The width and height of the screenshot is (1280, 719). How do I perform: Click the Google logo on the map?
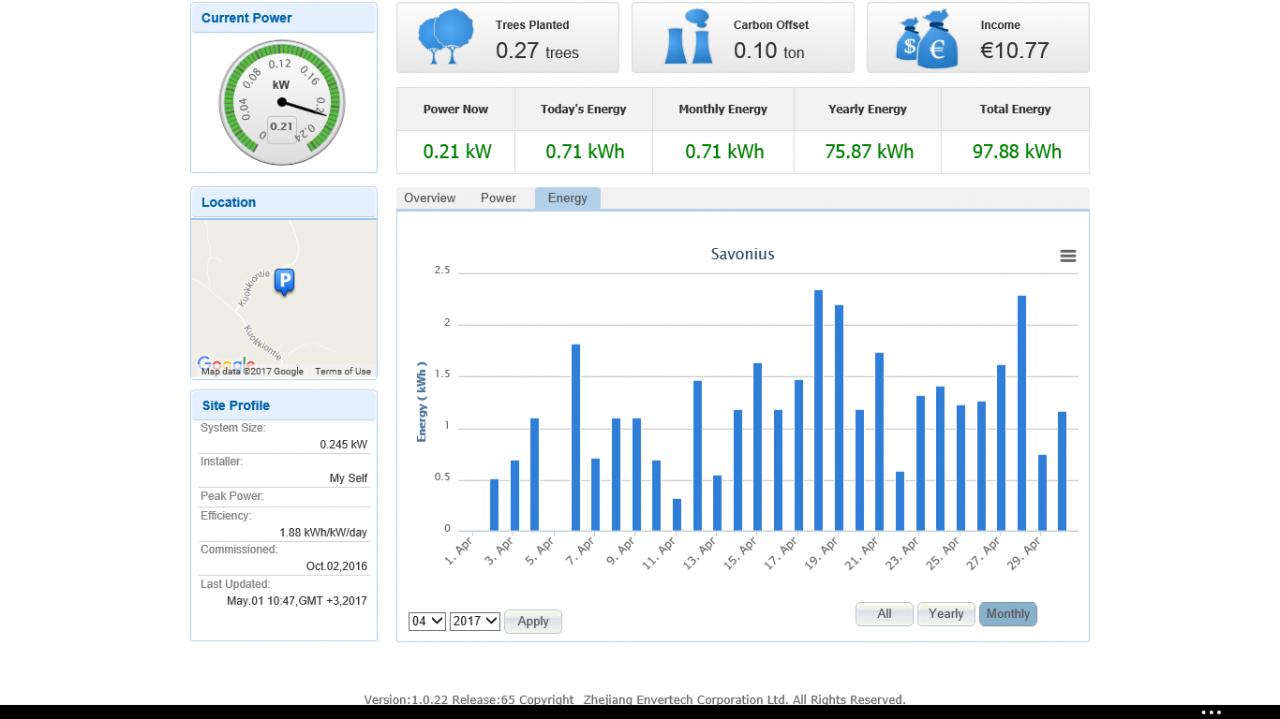226,364
